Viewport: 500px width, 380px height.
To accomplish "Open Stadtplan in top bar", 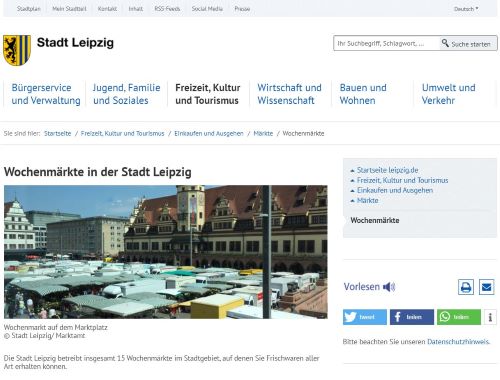I will pos(29,9).
